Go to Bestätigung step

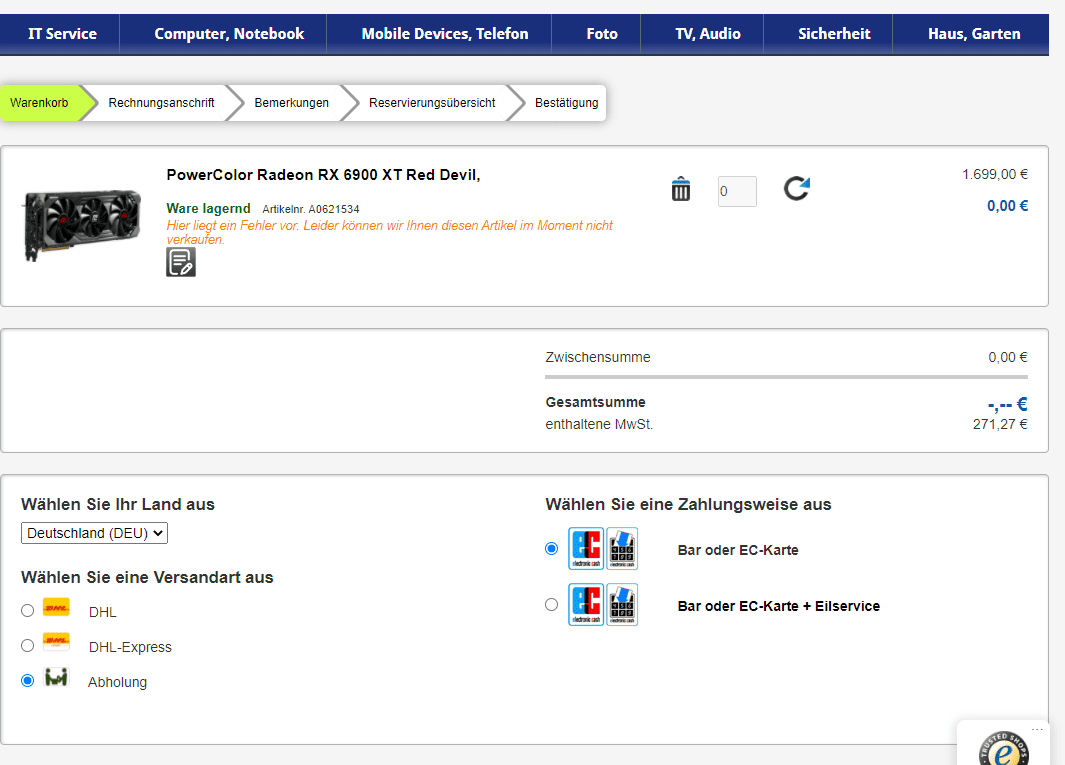point(566,103)
